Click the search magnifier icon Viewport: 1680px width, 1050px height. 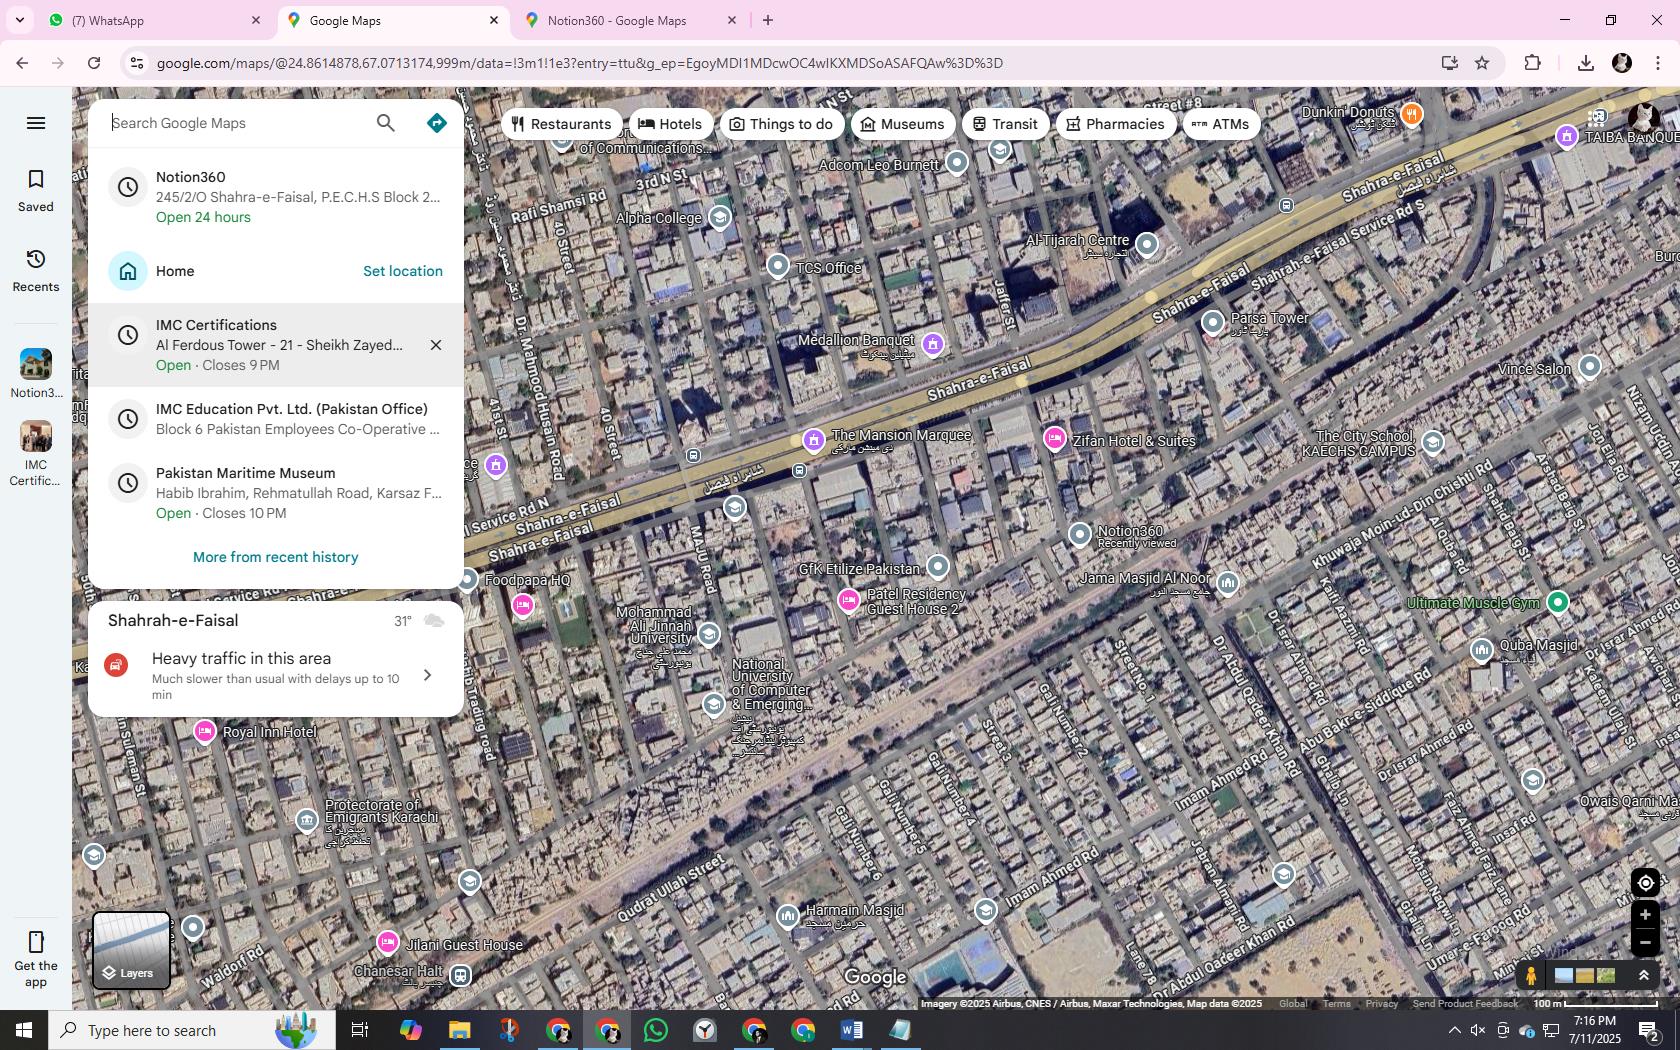pyautogui.click(x=386, y=123)
